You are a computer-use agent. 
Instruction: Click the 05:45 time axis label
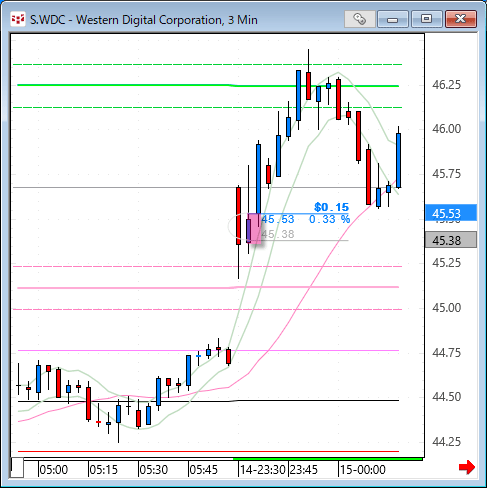[204, 470]
